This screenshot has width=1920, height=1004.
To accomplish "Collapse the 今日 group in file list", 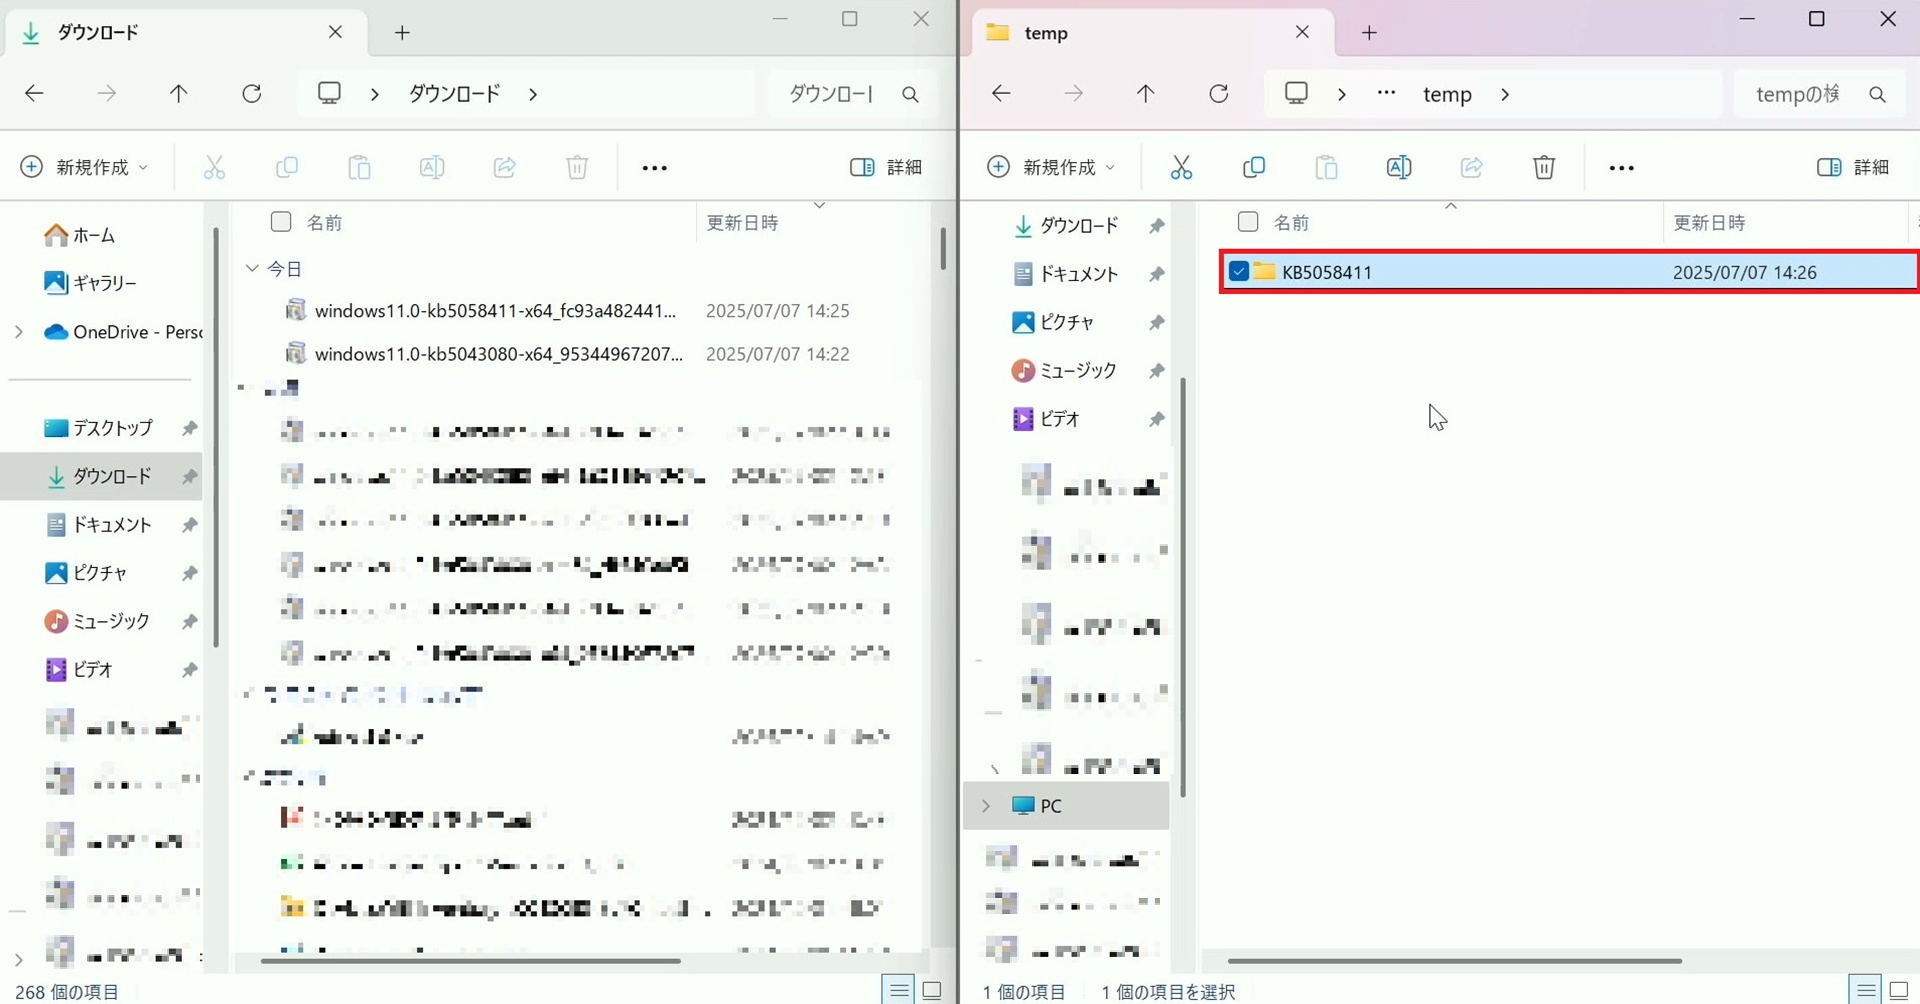I will (252, 269).
